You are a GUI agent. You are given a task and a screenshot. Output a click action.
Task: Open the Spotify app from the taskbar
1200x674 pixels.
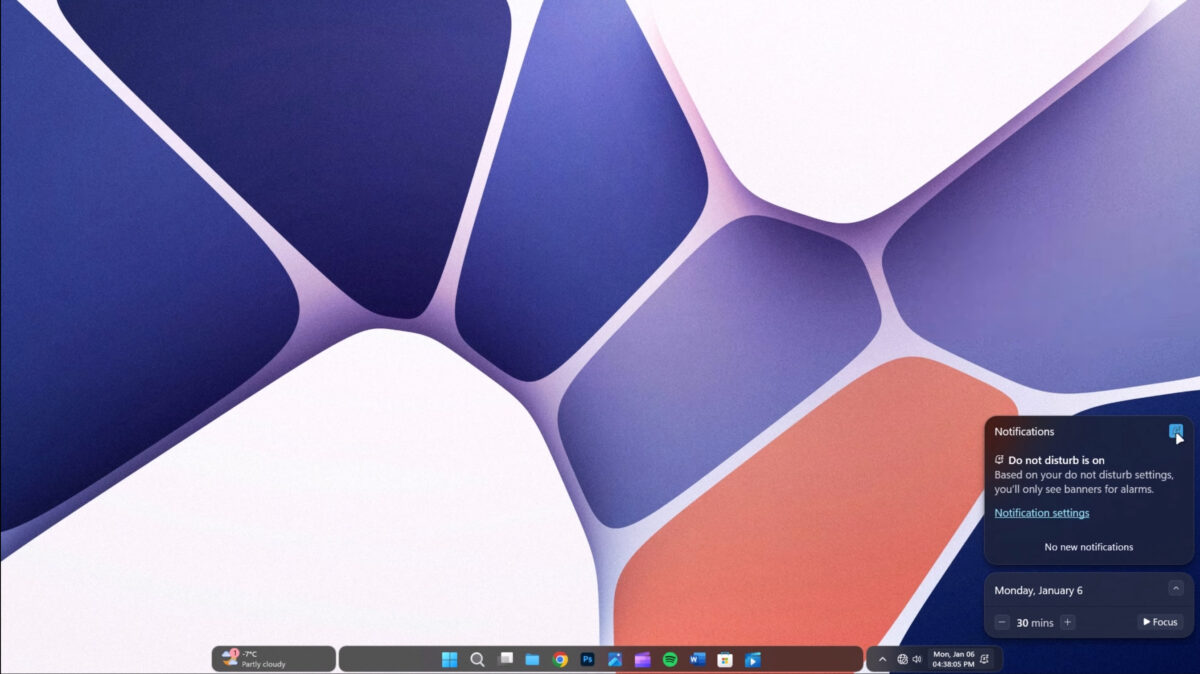click(669, 659)
